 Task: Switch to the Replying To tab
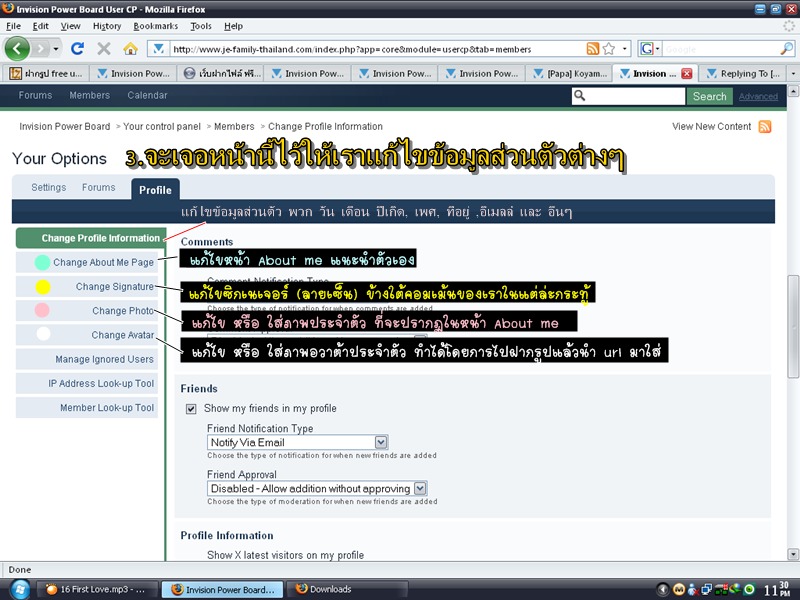point(743,73)
